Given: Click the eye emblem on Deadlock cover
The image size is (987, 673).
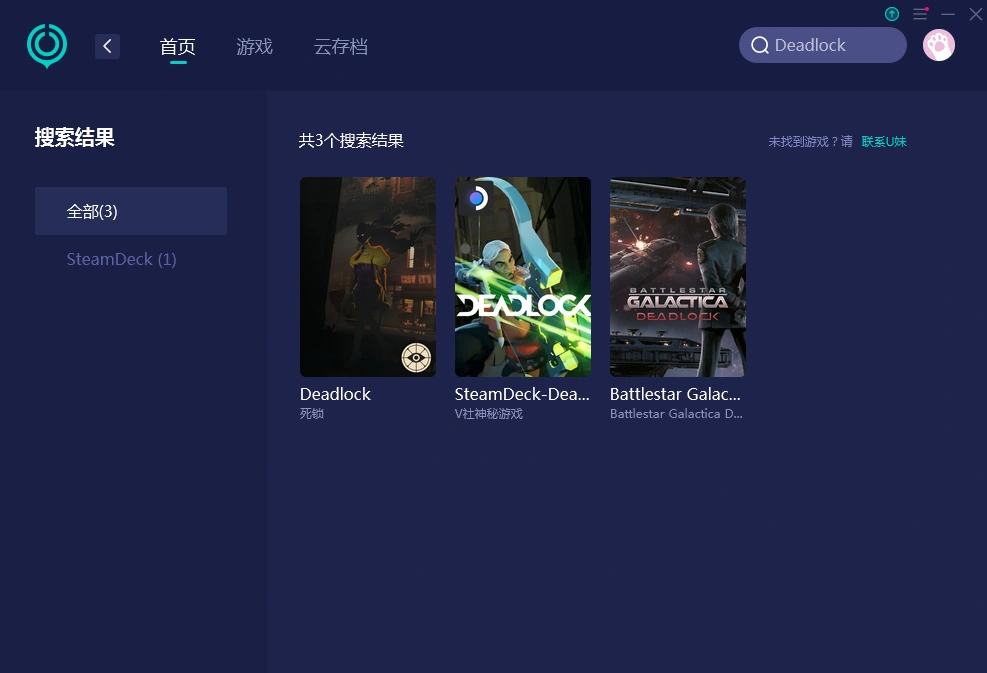Looking at the screenshot, I should [x=416, y=358].
